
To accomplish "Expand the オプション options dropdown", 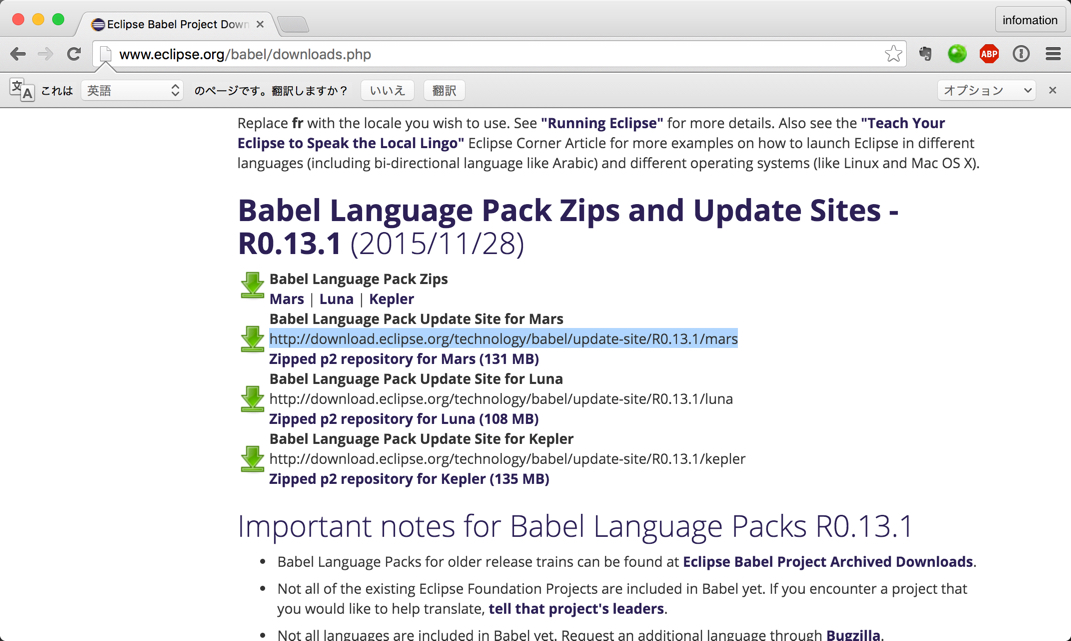I will tap(986, 90).
